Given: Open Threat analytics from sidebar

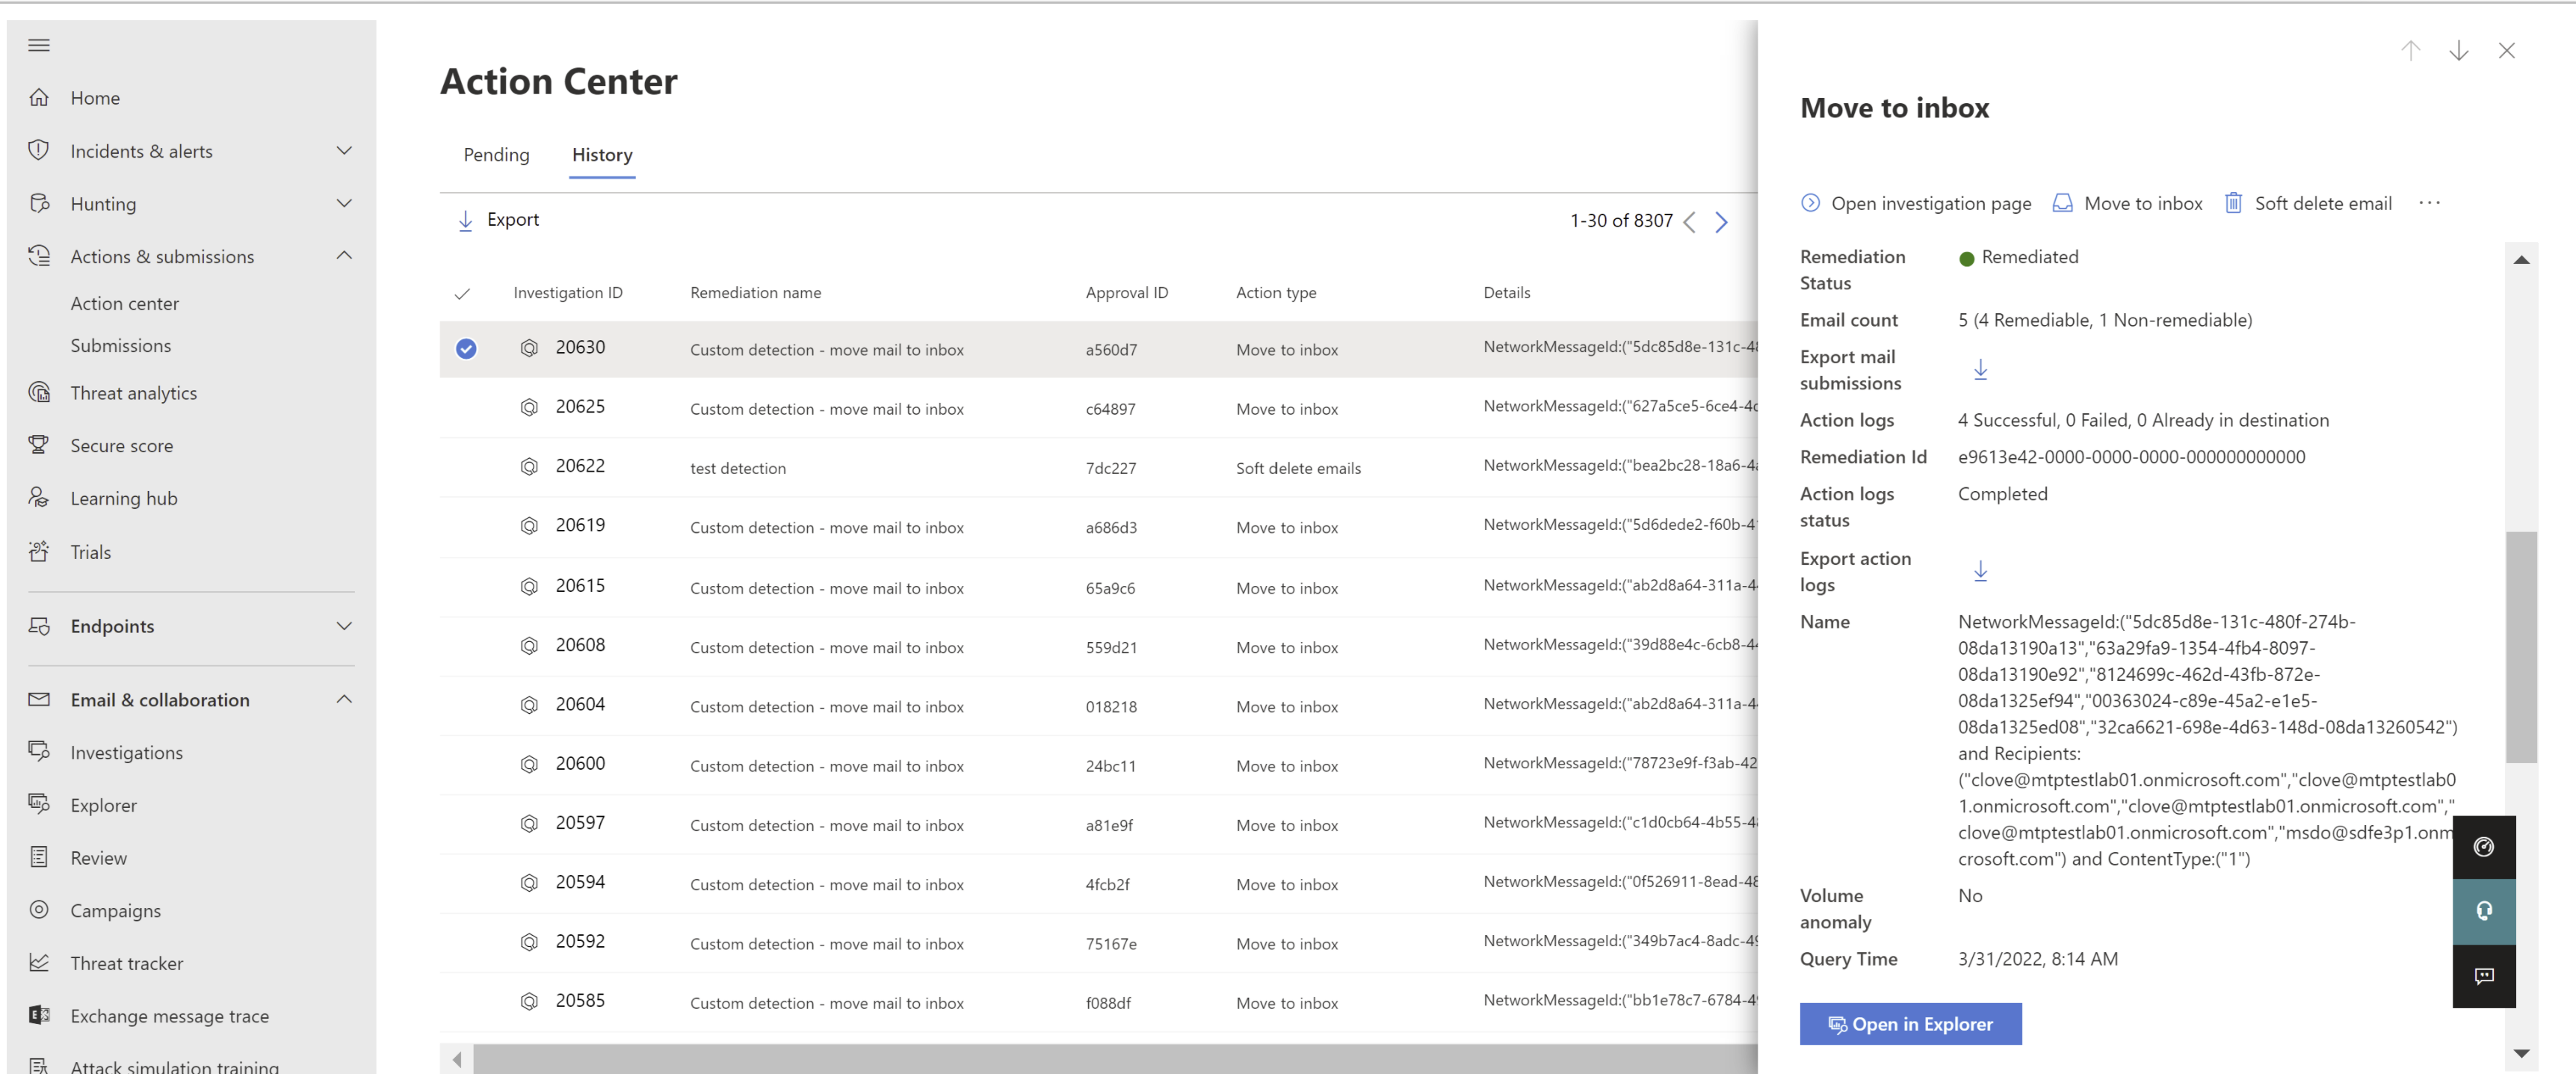Looking at the screenshot, I should tap(133, 393).
